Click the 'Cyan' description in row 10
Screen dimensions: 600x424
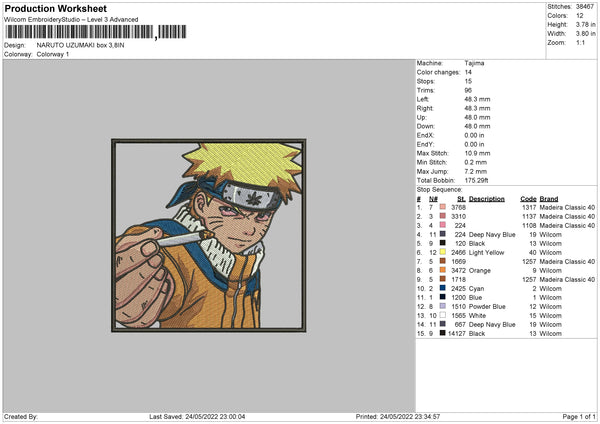coord(476,288)
